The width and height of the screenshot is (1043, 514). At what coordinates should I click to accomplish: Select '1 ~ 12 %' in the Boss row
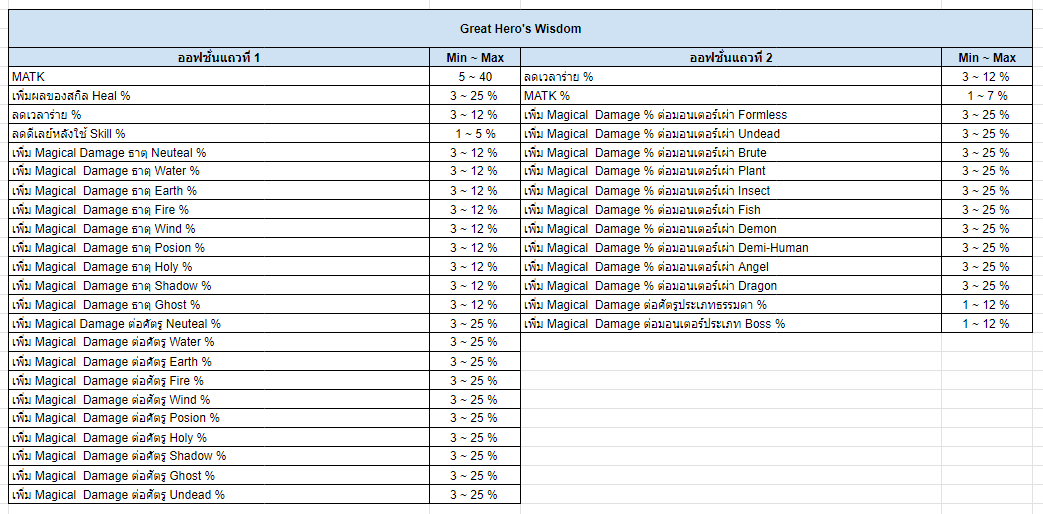986,324
